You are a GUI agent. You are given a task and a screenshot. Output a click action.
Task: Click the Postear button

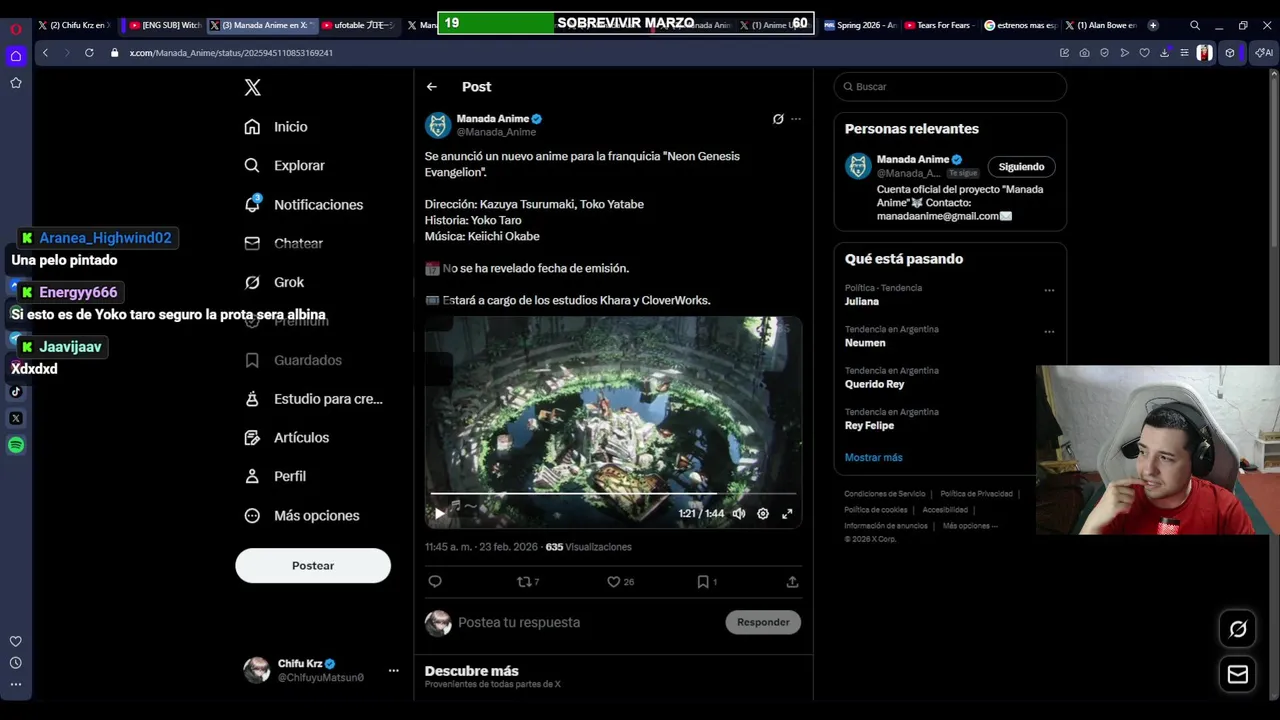313,566
